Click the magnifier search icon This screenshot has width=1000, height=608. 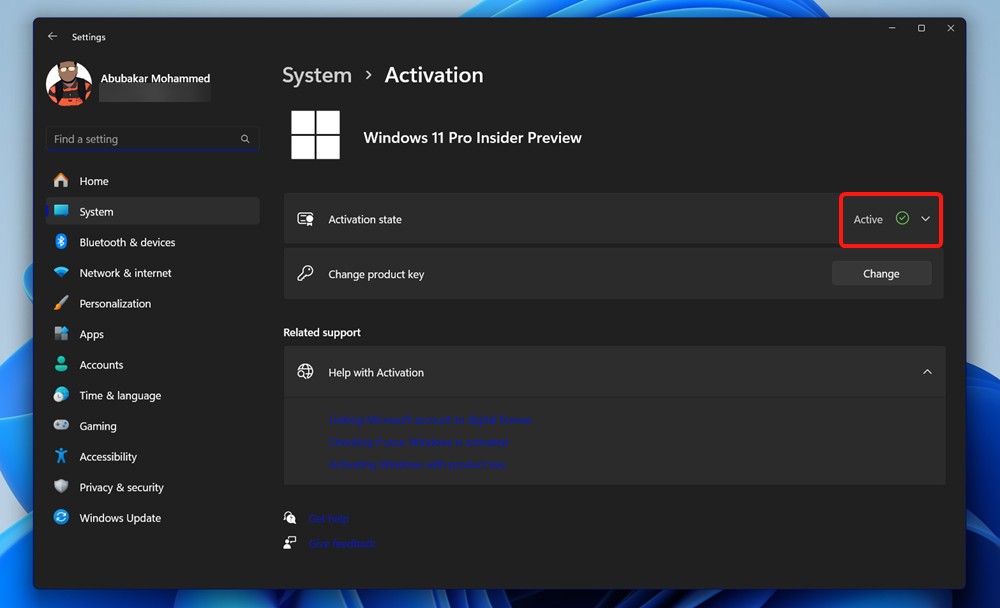tap(245, 138)
